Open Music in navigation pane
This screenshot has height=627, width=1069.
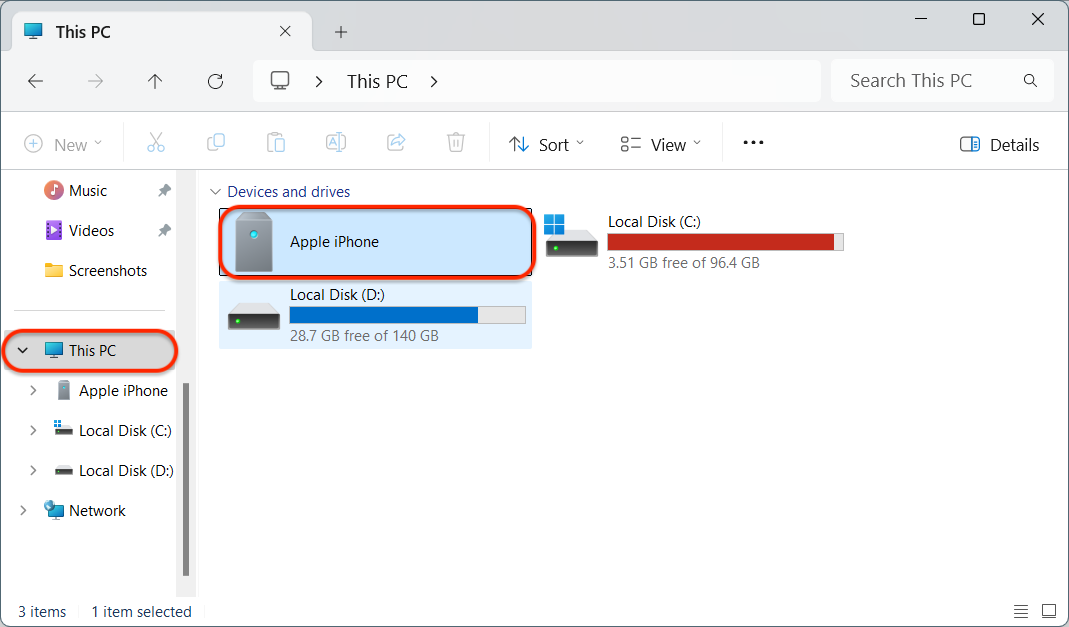pyautogui.click(x=88, y=191)
